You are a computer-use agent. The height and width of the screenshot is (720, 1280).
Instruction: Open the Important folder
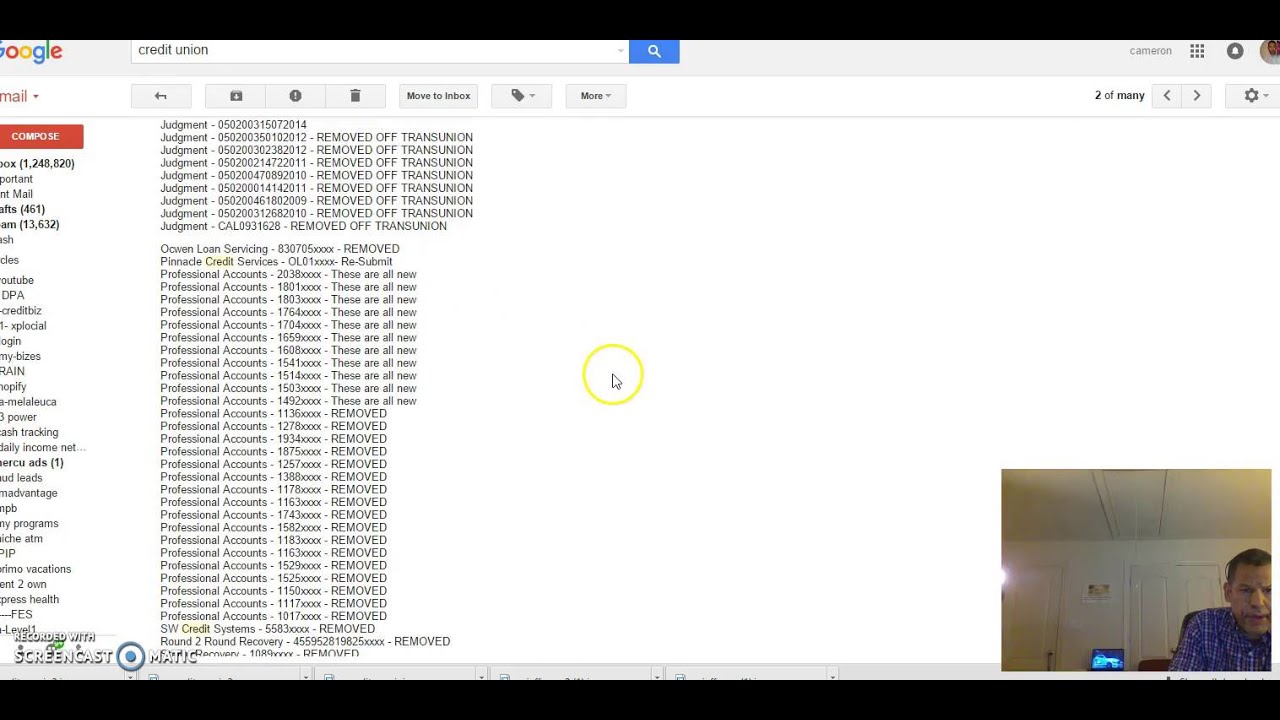point(16,179)
